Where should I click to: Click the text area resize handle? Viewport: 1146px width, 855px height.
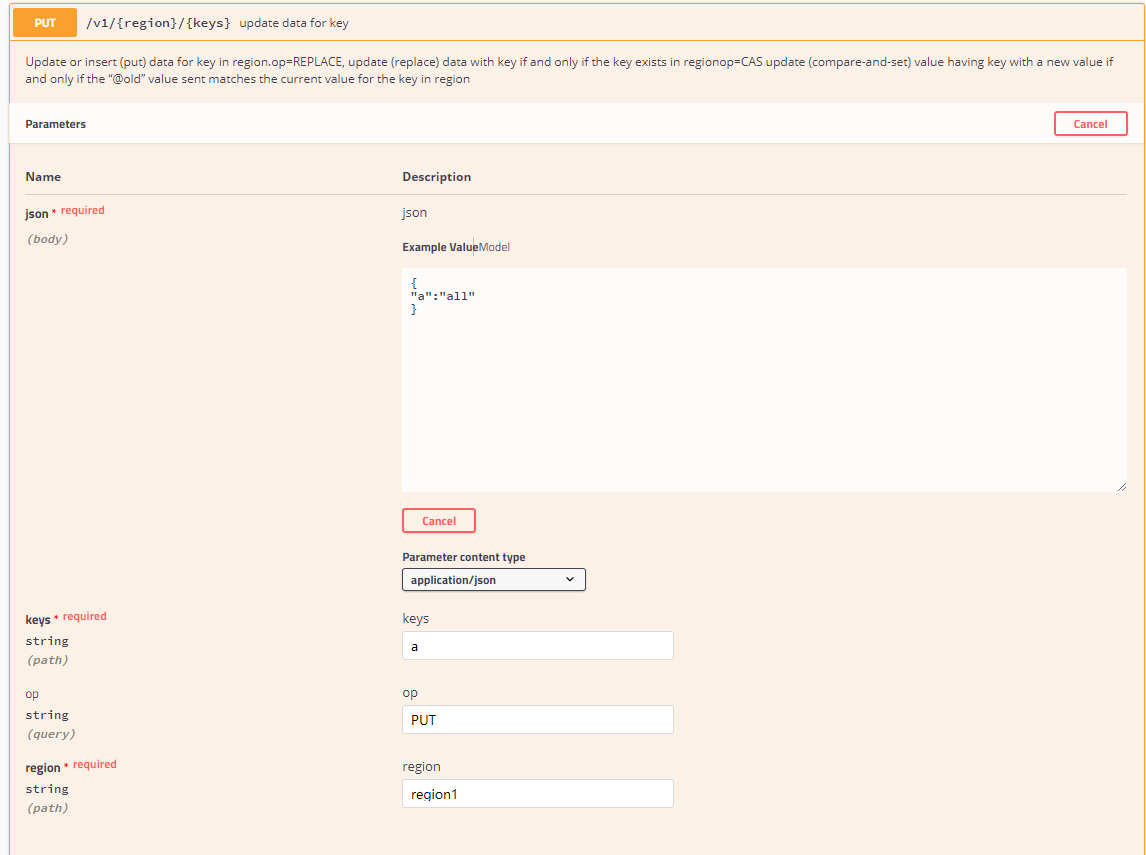pos(1121,486)
